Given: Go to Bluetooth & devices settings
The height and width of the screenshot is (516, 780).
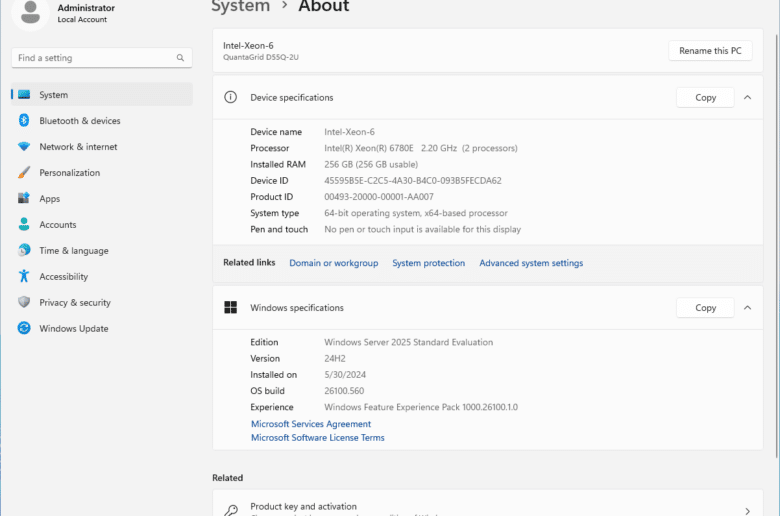Looking at the screenshot, I should [x=102, y=120].
